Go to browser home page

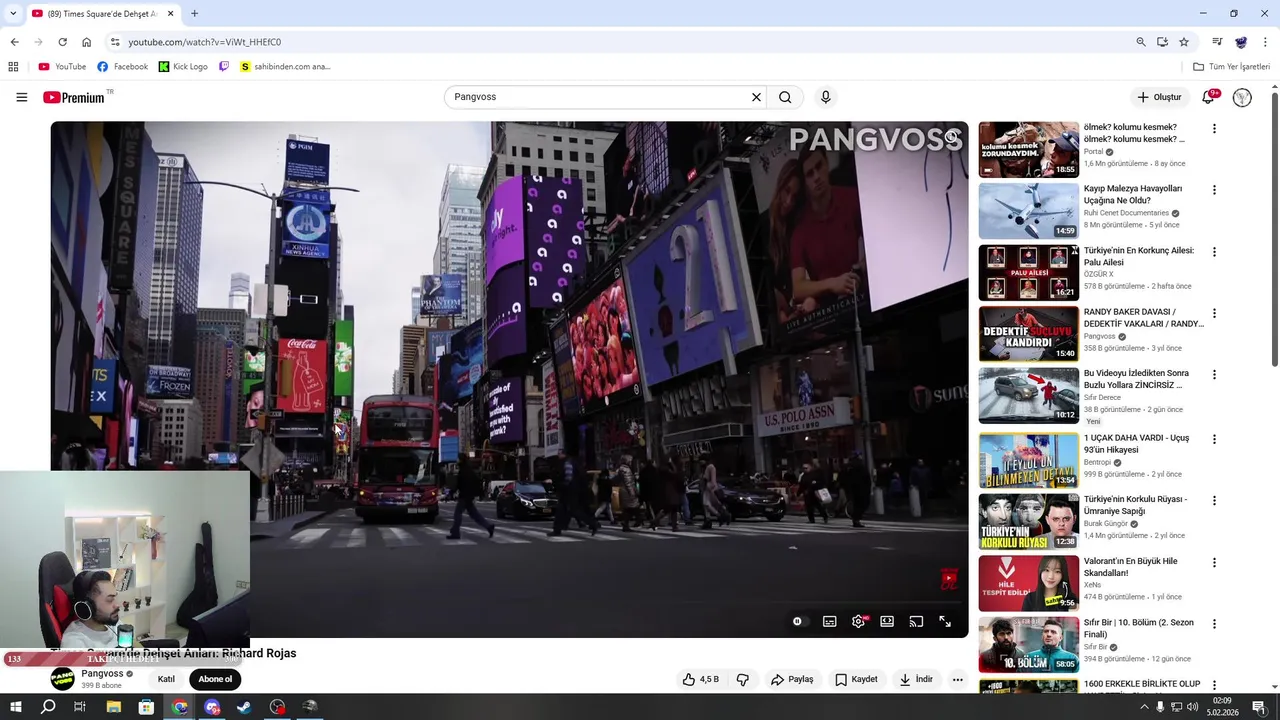[86, 42]
